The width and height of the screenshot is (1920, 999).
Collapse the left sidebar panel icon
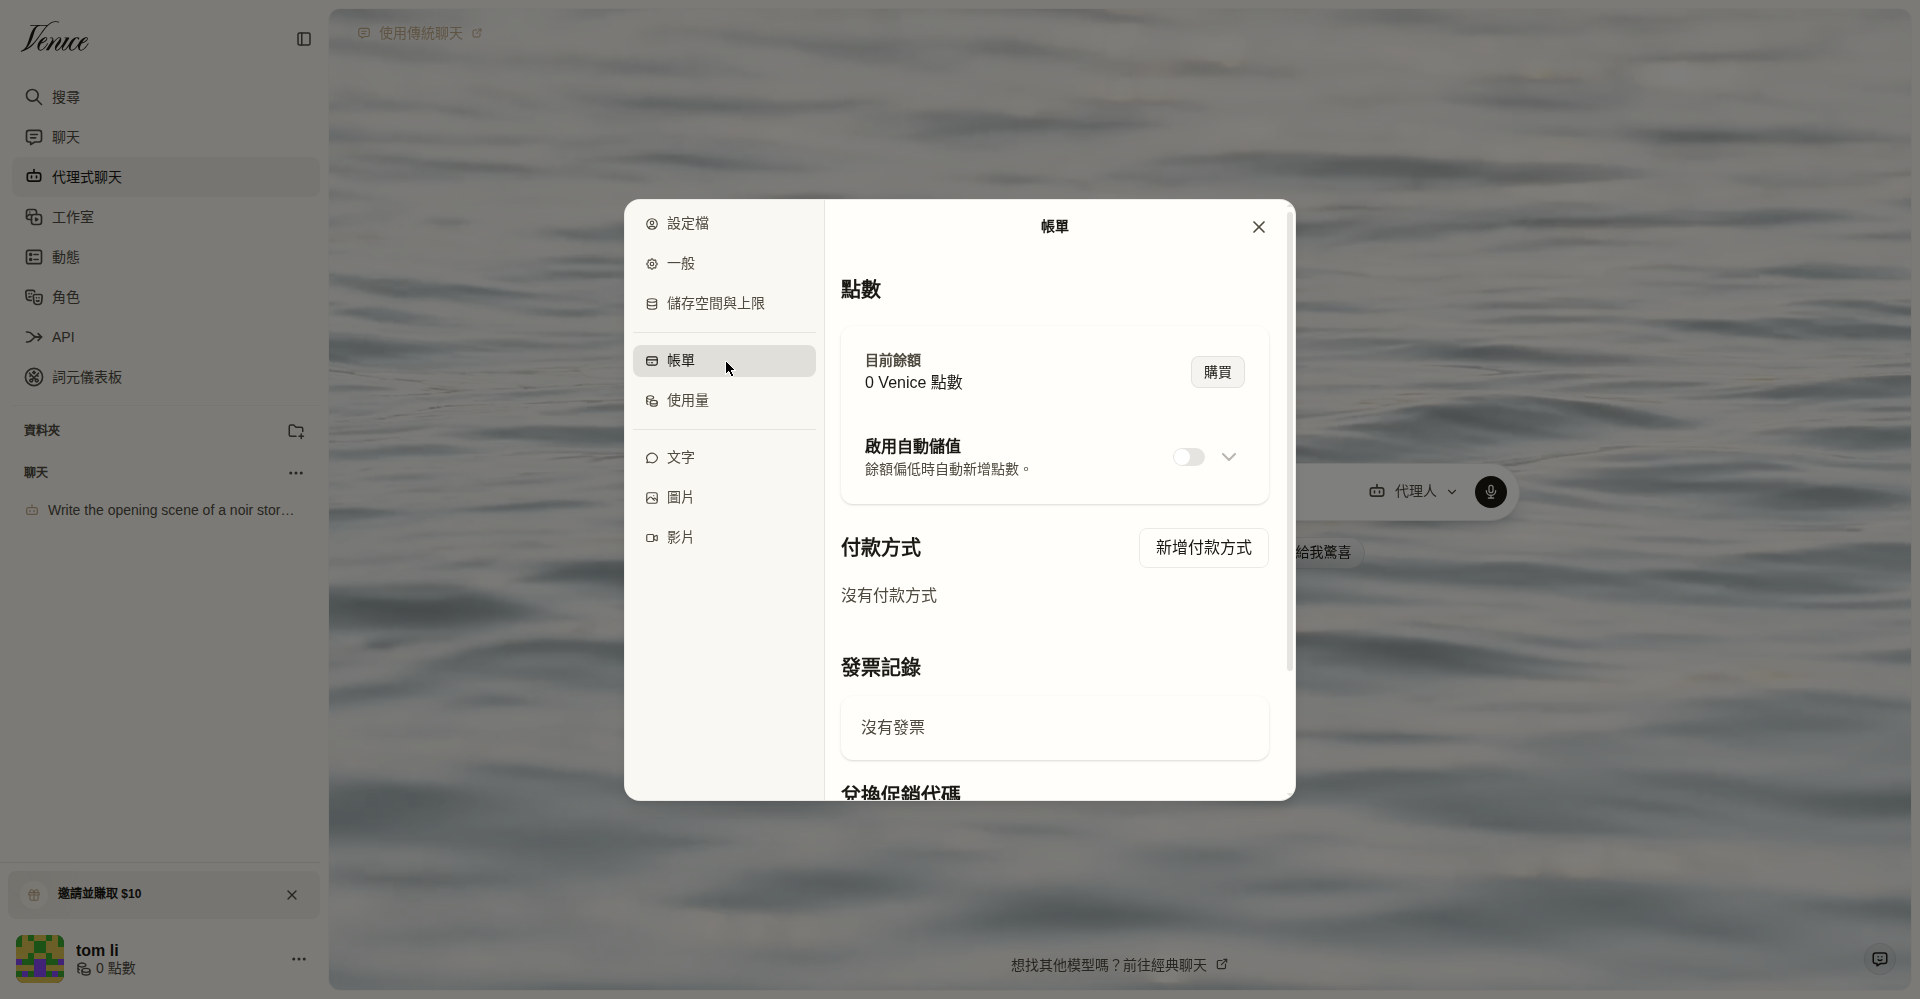click(x=304, y=39)
